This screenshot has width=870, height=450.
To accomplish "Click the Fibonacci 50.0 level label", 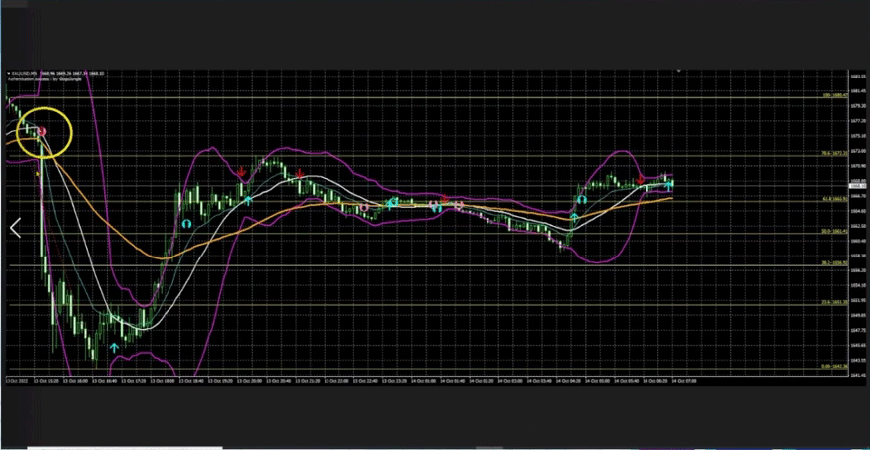I will pos(835,231).
